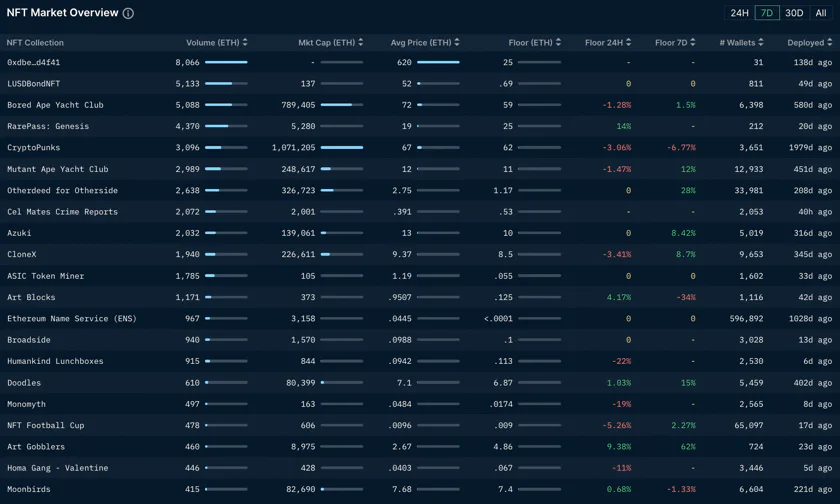Image resolution: width=840 pixels, height=504 pixels.
Task: Click the NFT Collection column header
Action: pyautogui.click(x=35, y=42)
